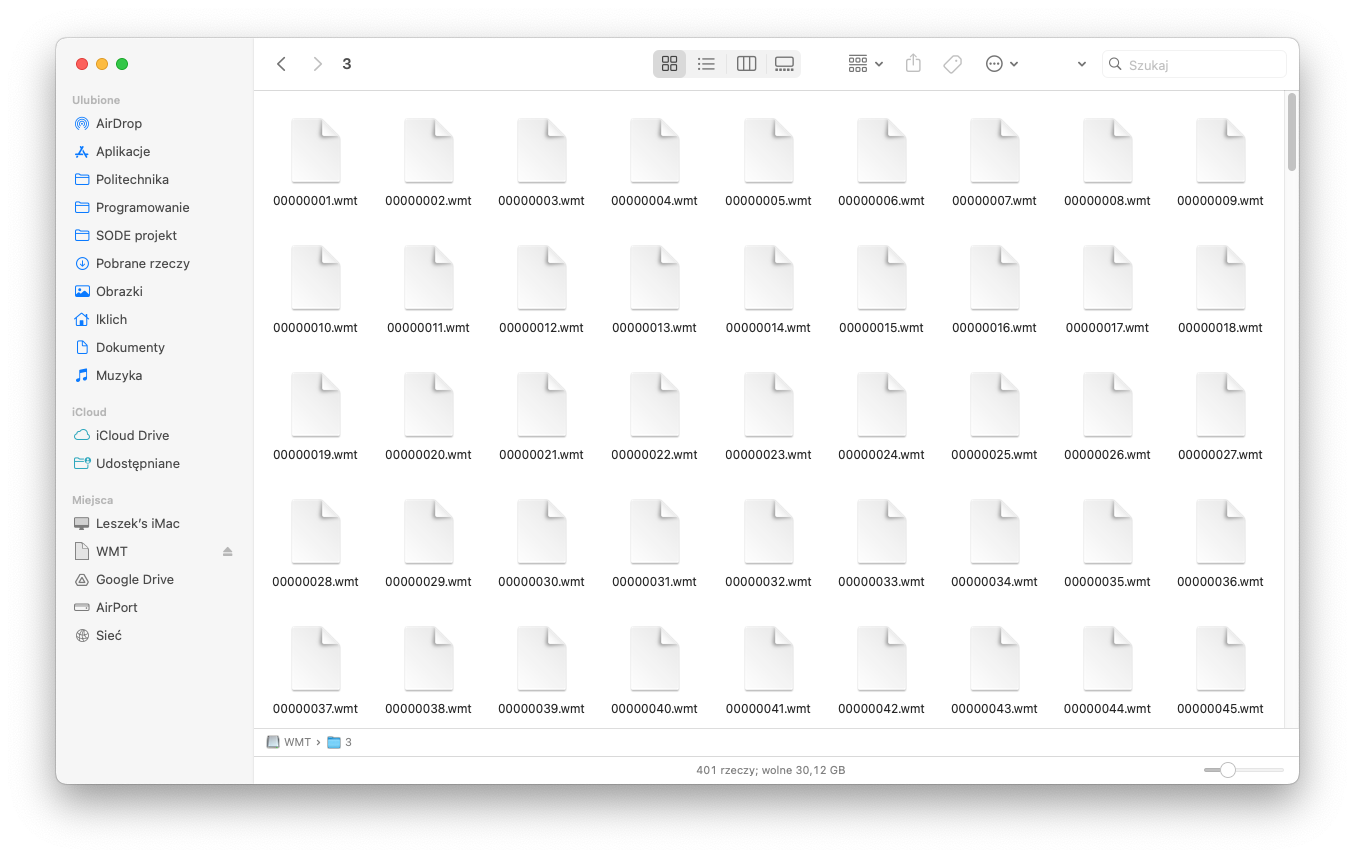The width and height of the screenshot is (1355, 858).
Task: Click the Szukaj search field
Action: (x=1194, y=64)
